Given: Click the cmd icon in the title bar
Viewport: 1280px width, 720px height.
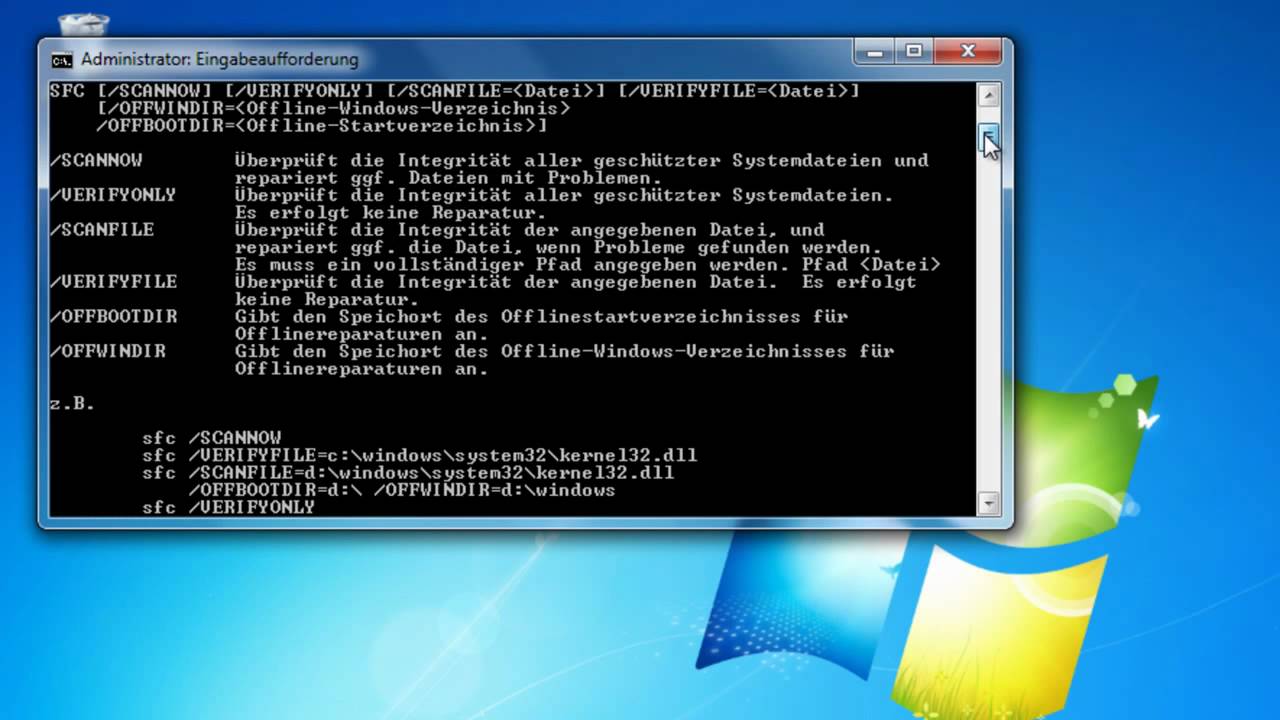Looking at the screenshot, I should tap(61, 60).
